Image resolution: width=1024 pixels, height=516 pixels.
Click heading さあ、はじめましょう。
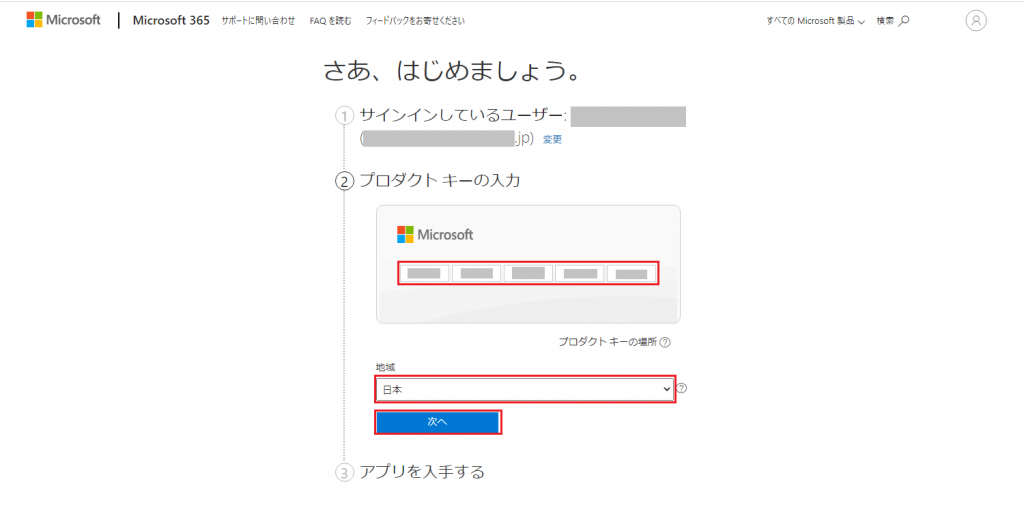452,72
